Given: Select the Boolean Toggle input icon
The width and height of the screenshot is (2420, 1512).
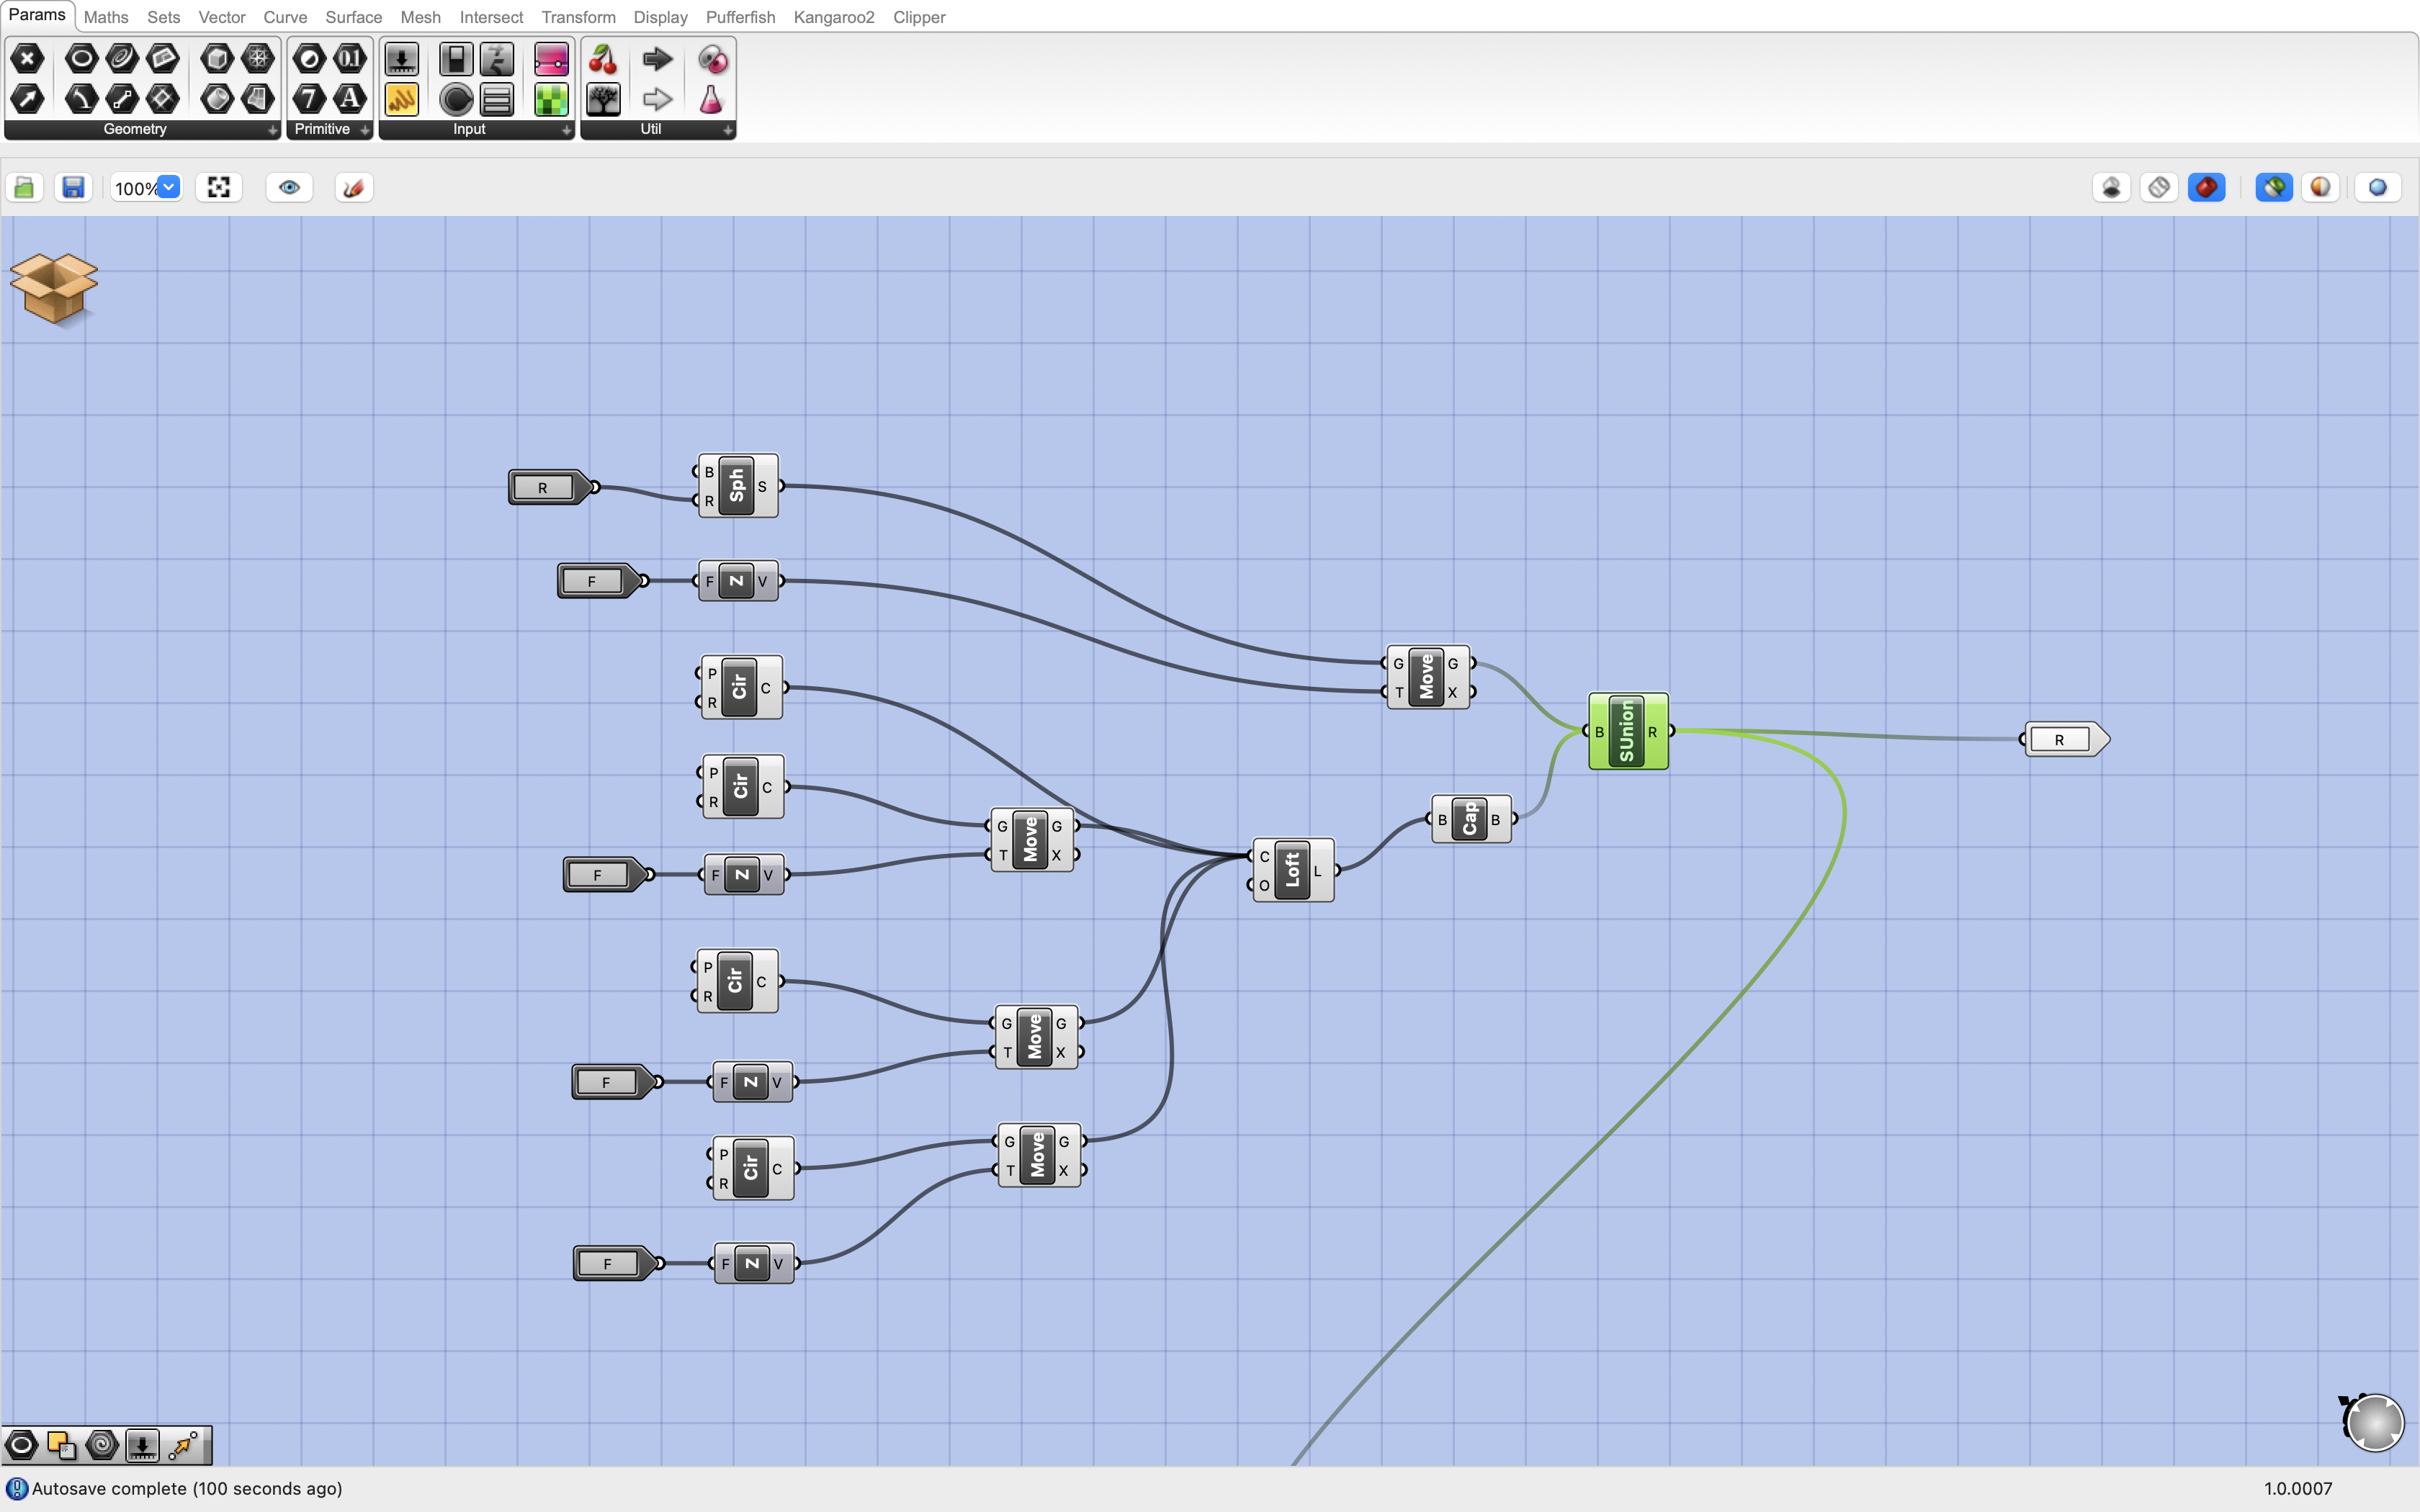Looking at the screenshot, I should coord(456,60).
